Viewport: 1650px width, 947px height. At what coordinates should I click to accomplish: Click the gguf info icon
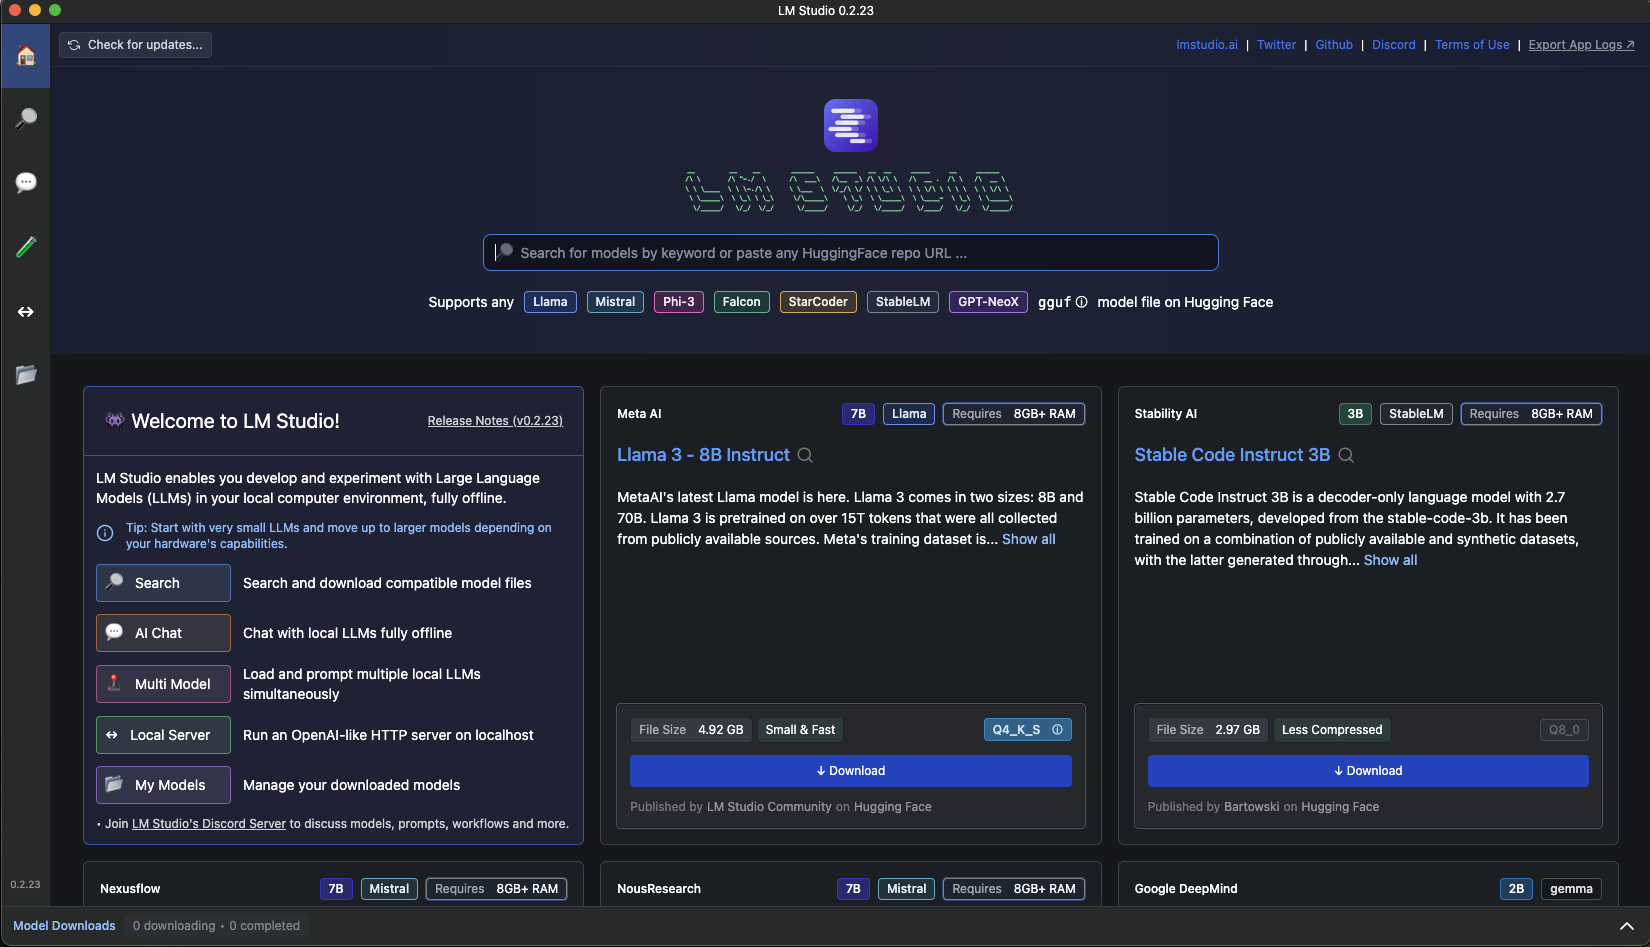1081,302
